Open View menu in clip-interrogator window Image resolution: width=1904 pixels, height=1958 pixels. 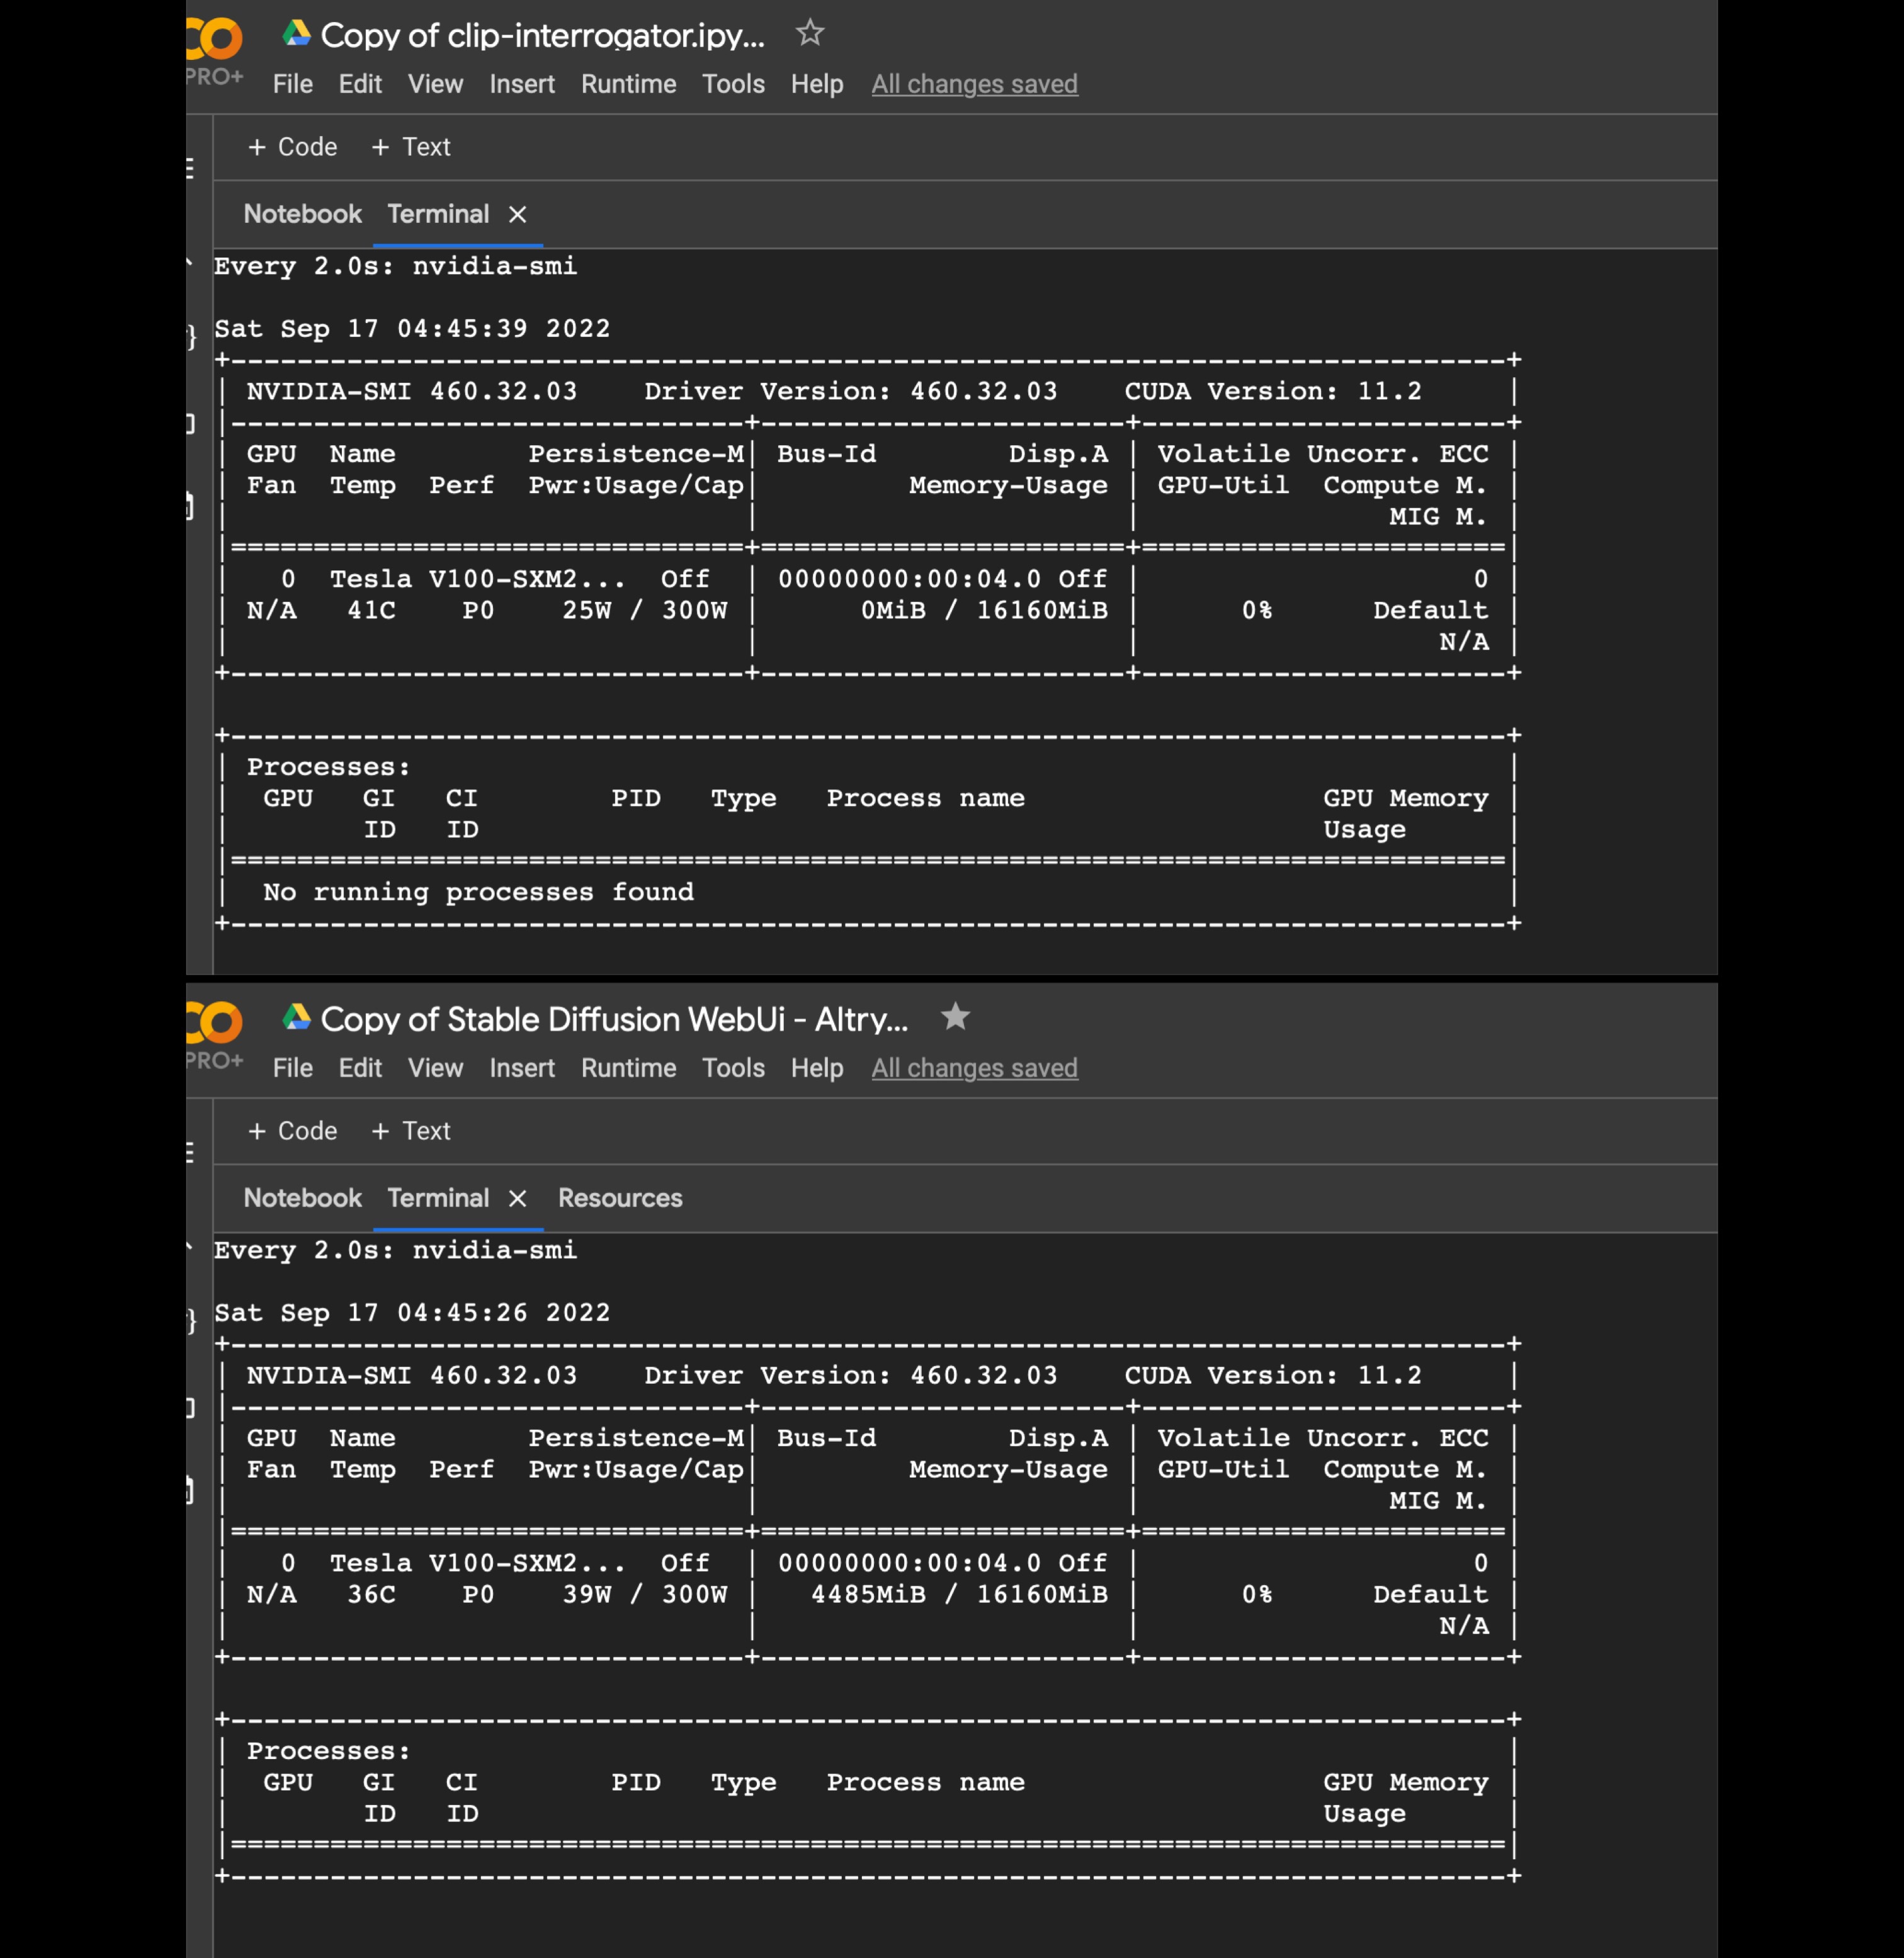tap(435, 84)
